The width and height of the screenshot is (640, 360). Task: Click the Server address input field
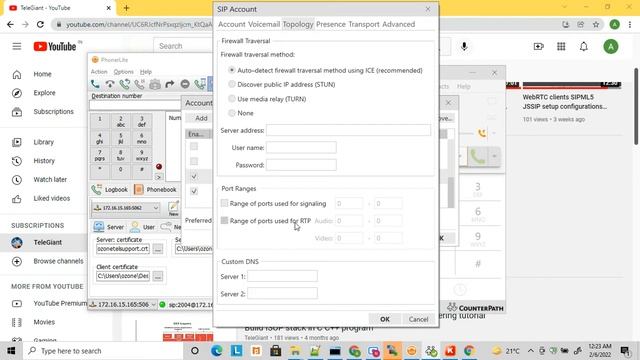348,130
